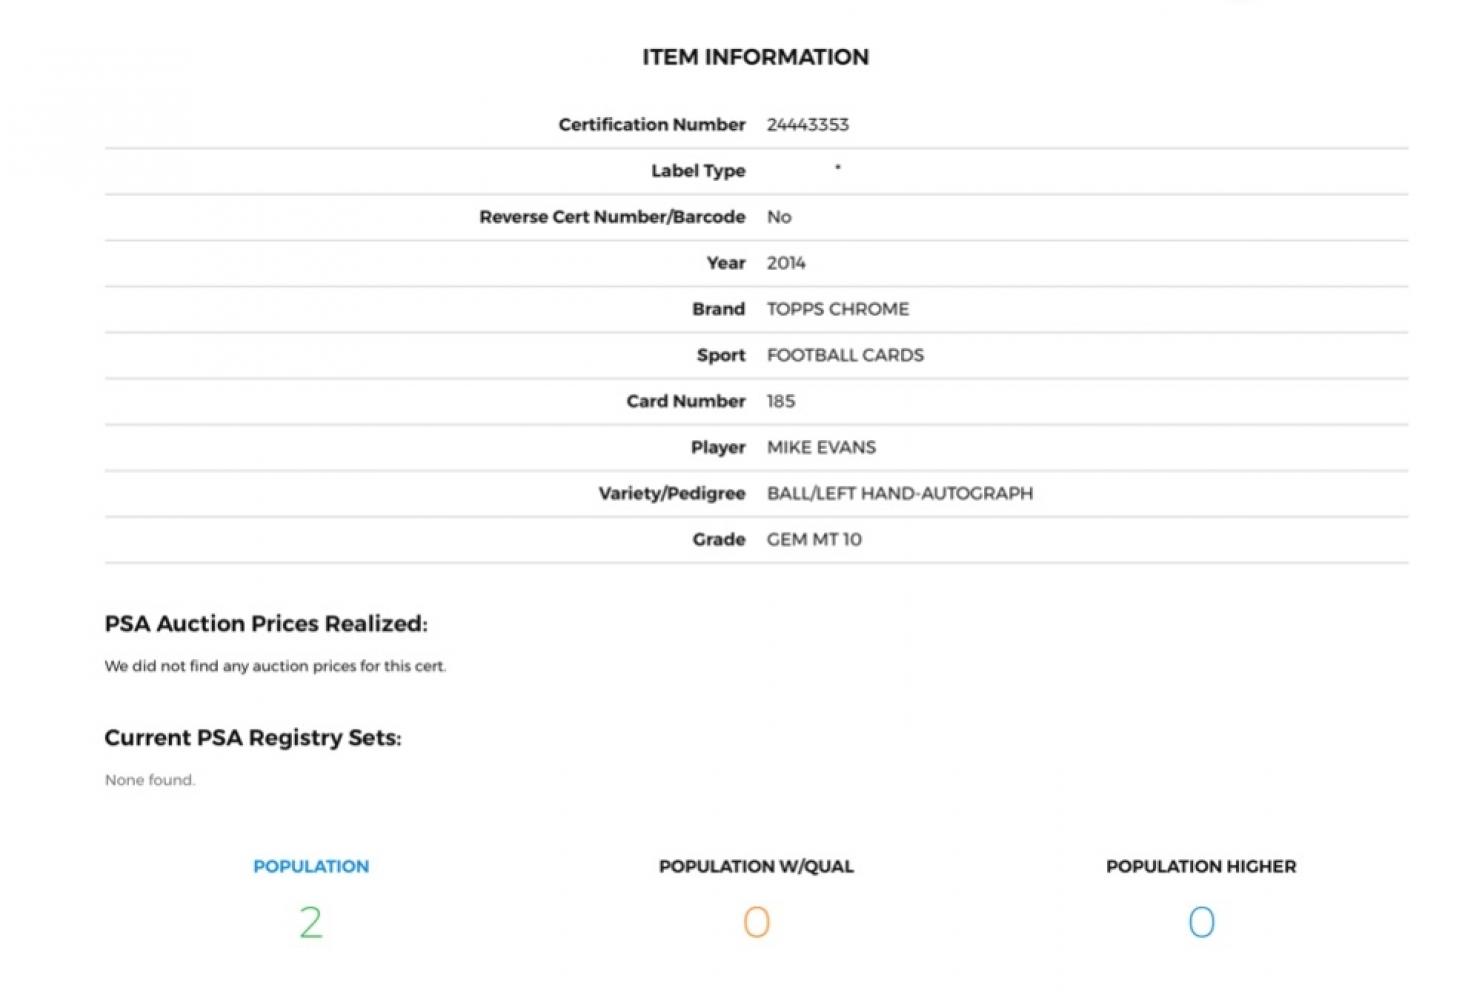Click the Label Type row label
1482x1000 pixels.
(698, 171)
